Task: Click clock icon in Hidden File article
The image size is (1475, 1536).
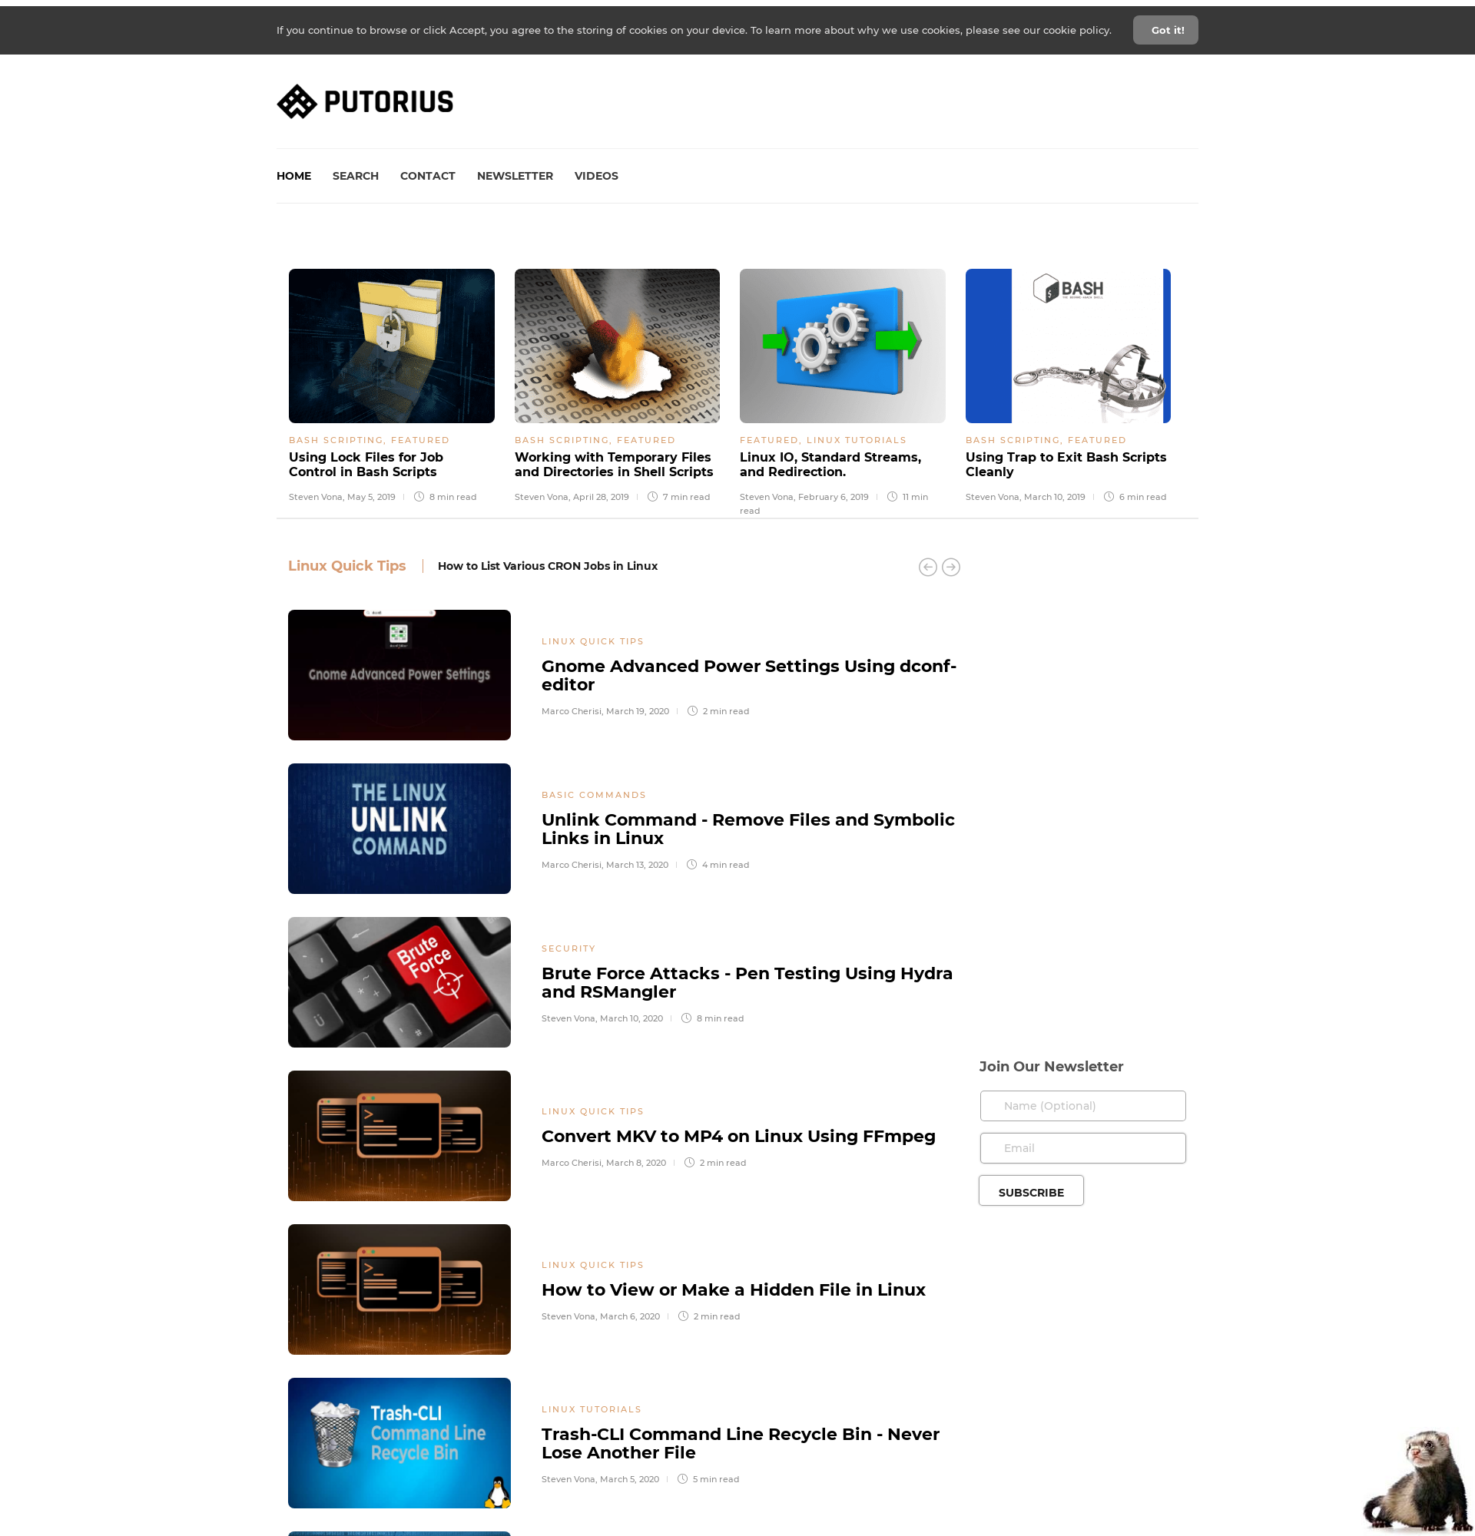Action: (683, 1316)
